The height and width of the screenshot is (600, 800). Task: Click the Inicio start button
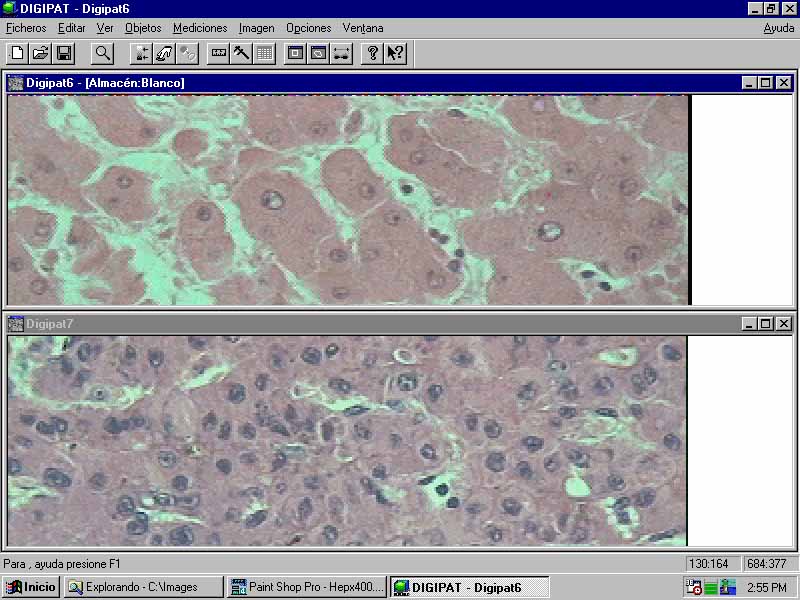(x=31, y=587)
